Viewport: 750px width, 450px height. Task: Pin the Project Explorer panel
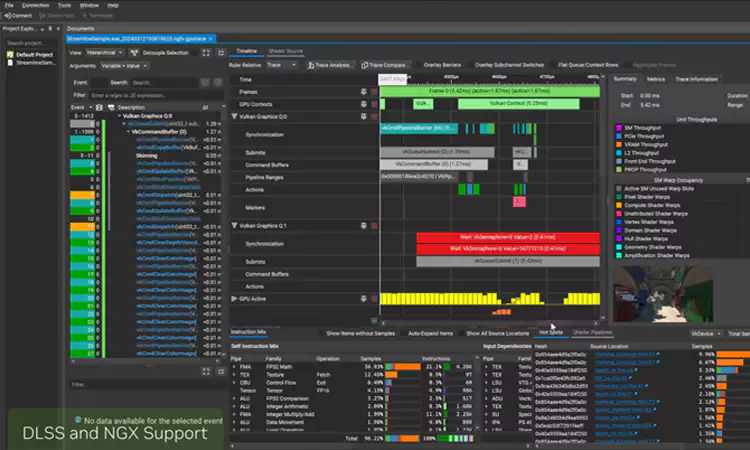click(x=50, y=29)
